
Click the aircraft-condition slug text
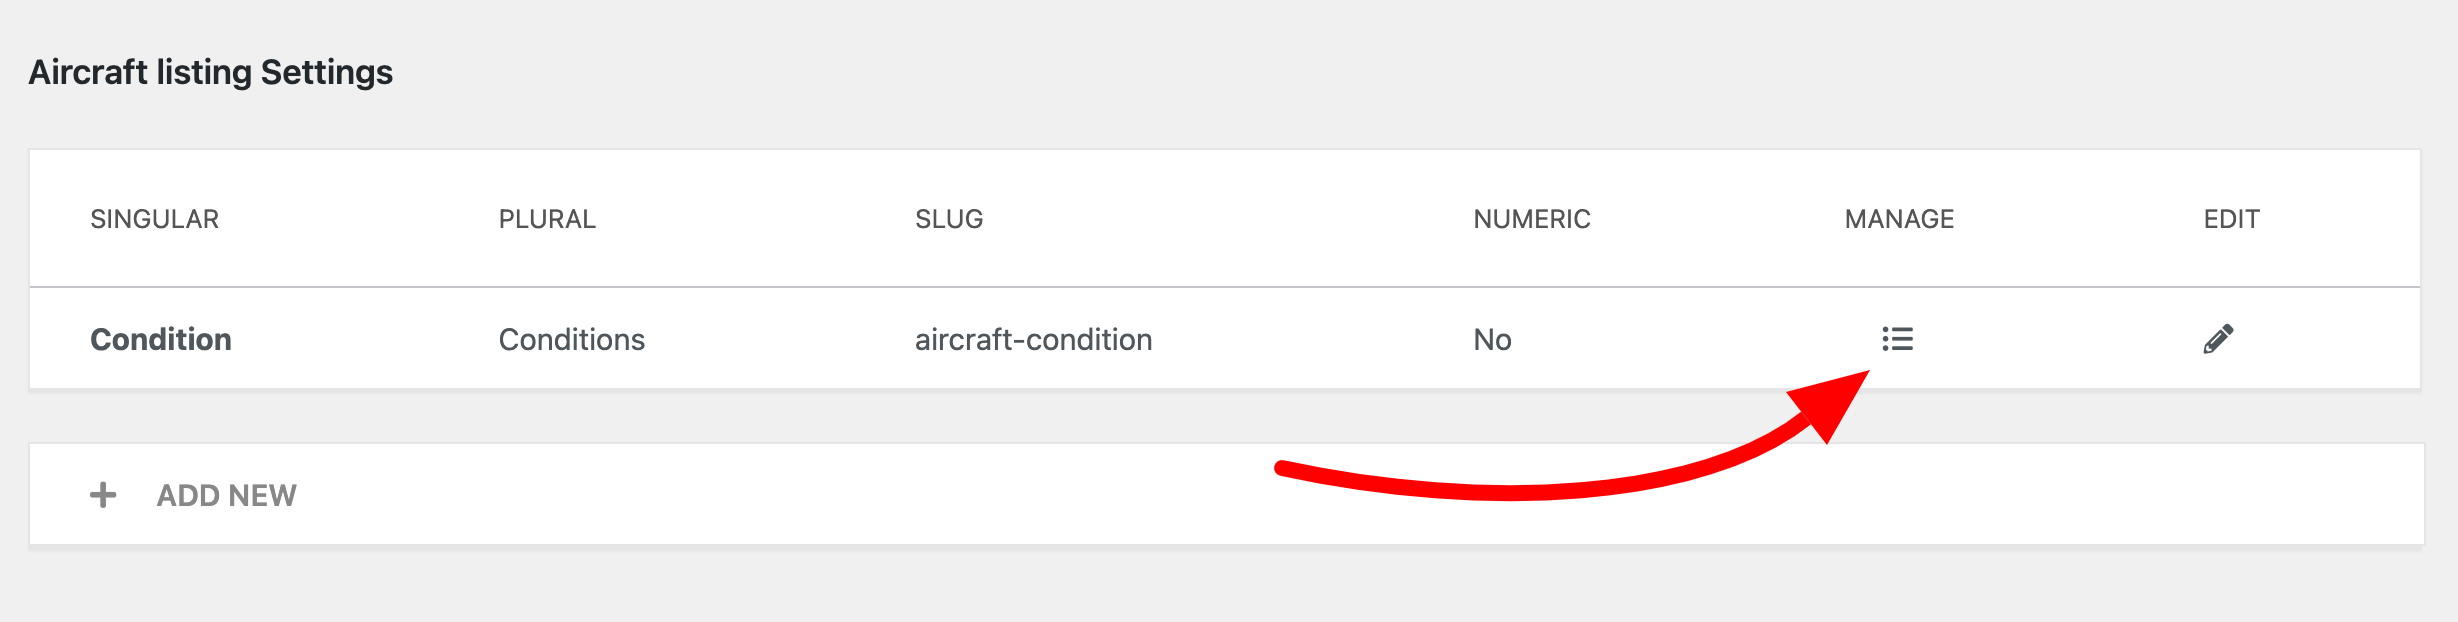point(1033,340)
